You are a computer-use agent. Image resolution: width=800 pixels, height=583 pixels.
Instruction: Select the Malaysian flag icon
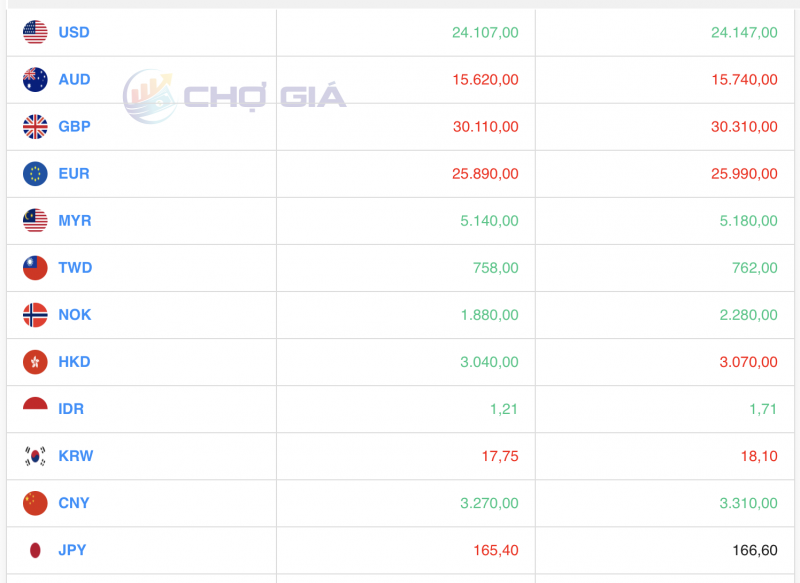pyautogui.click(x=35, y=220)
